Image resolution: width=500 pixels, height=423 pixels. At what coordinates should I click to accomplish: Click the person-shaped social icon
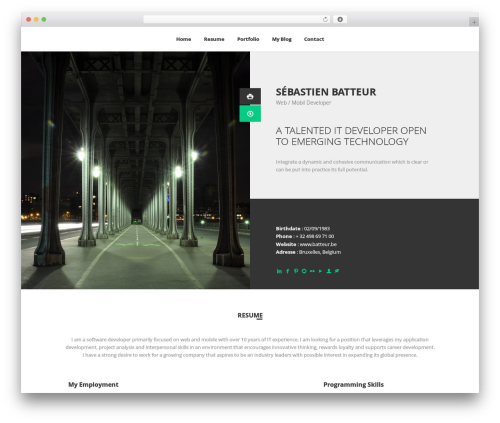tap(329, 271)
